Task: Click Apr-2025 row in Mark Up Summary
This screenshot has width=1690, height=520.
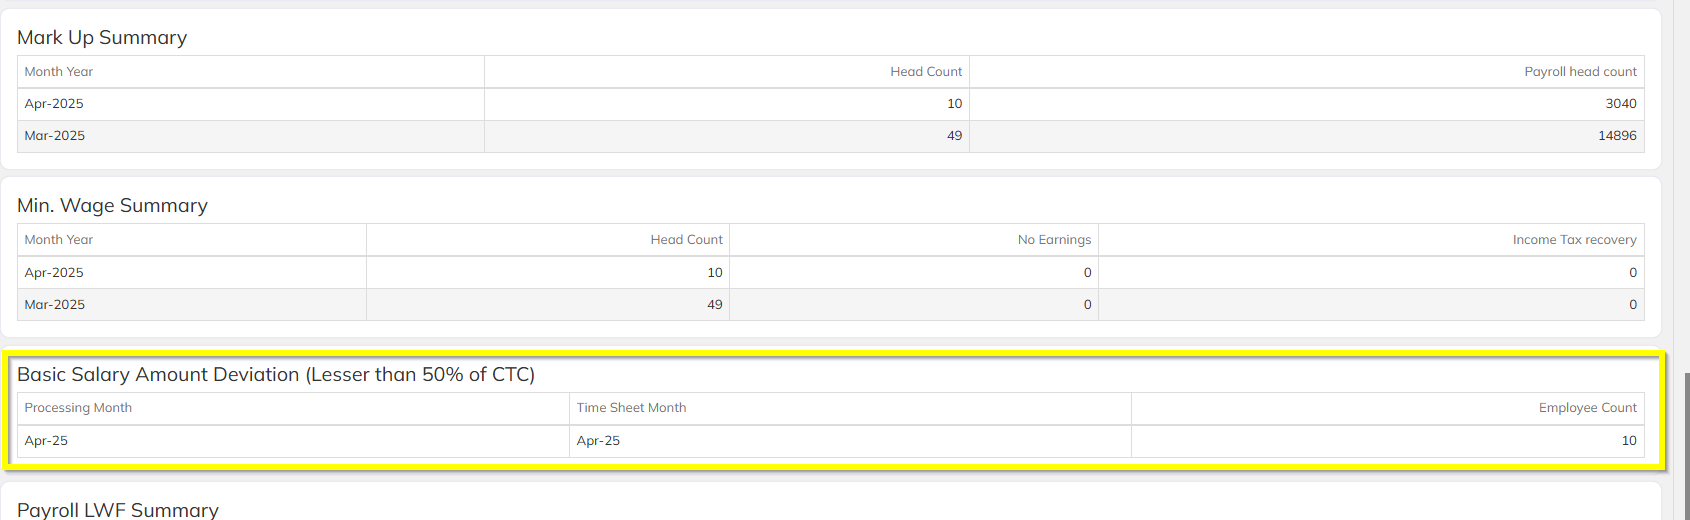Action: 54,104
